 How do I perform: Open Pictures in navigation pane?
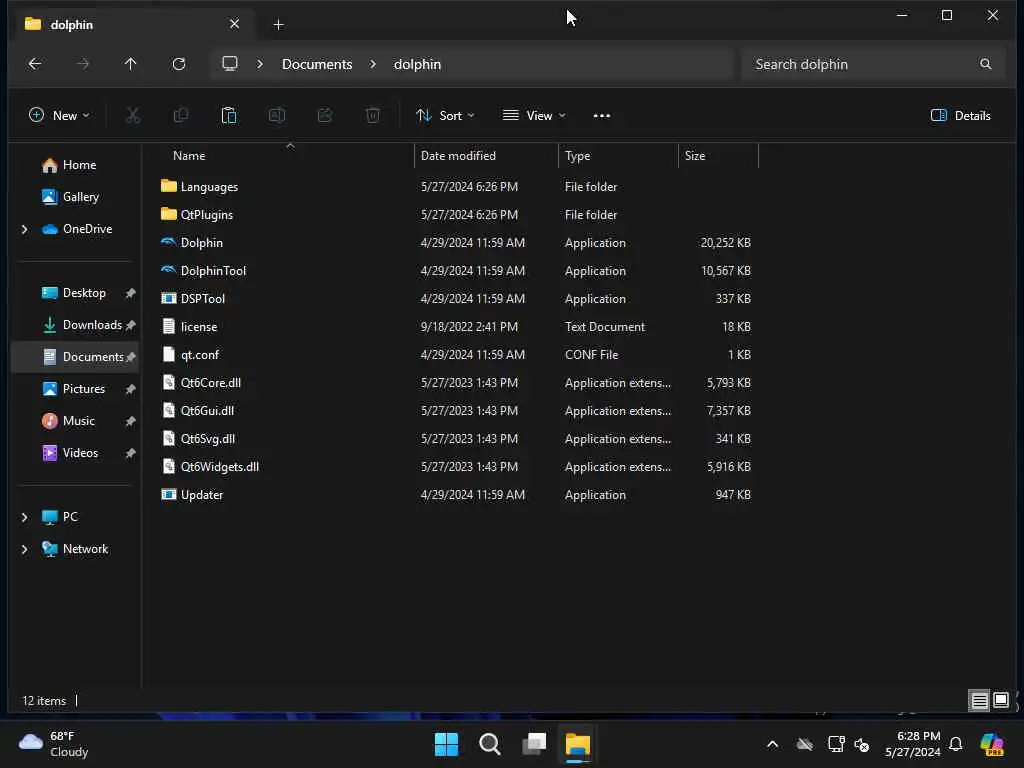click(x=73, y=389)
